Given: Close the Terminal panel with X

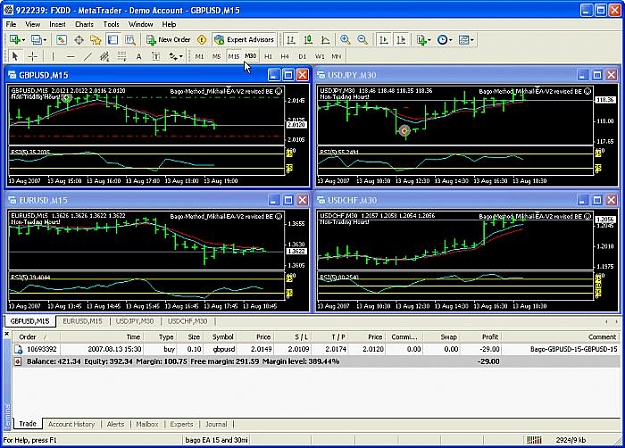Looking at the screenshot, I should (7, 334).
